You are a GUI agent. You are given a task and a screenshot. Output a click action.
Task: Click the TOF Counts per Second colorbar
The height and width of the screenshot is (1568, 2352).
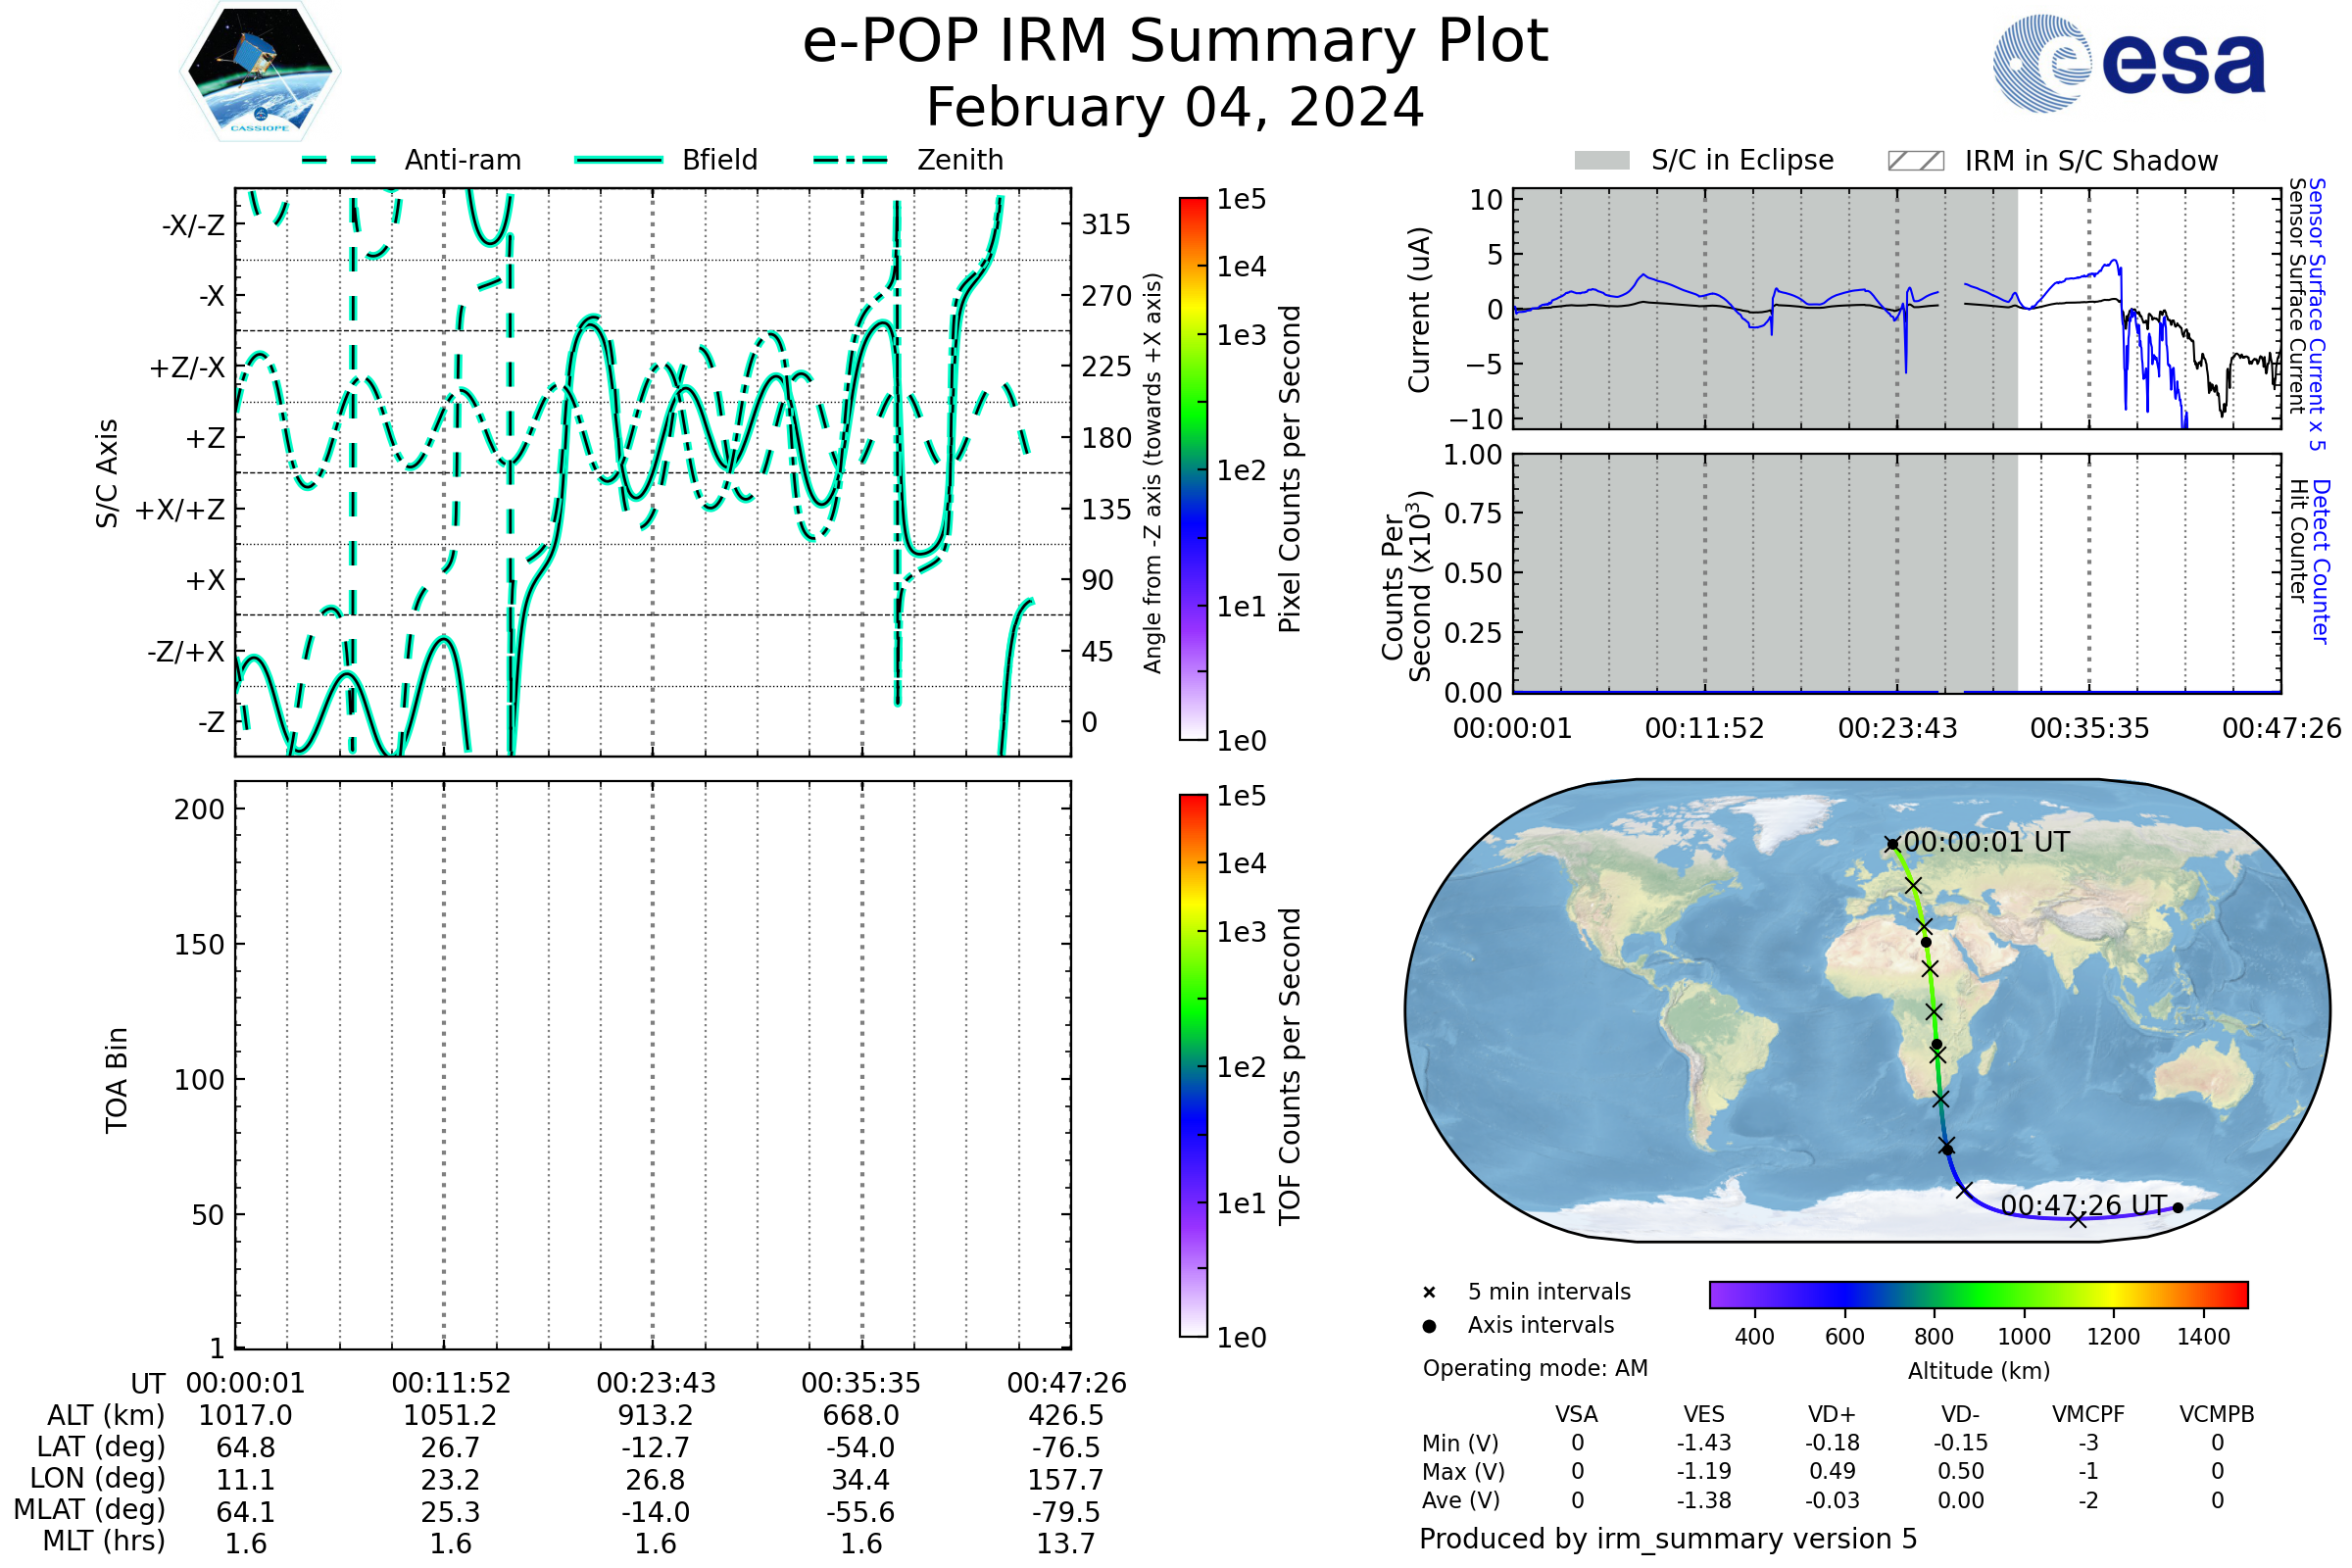coord(1193,1065)
